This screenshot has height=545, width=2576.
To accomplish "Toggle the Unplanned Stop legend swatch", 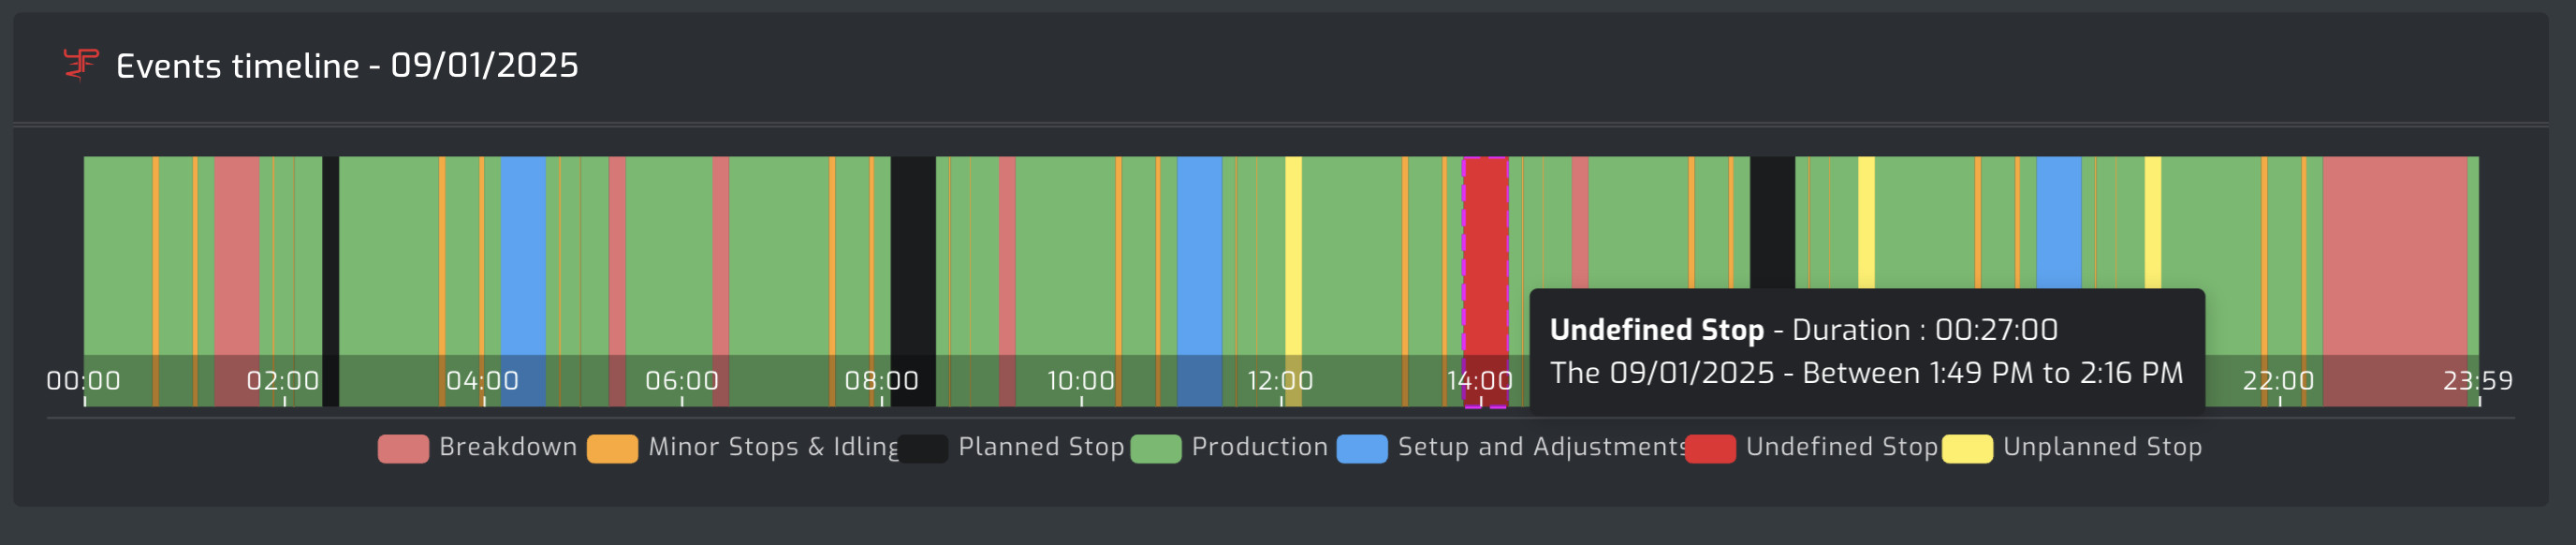I will [1967, 449].
